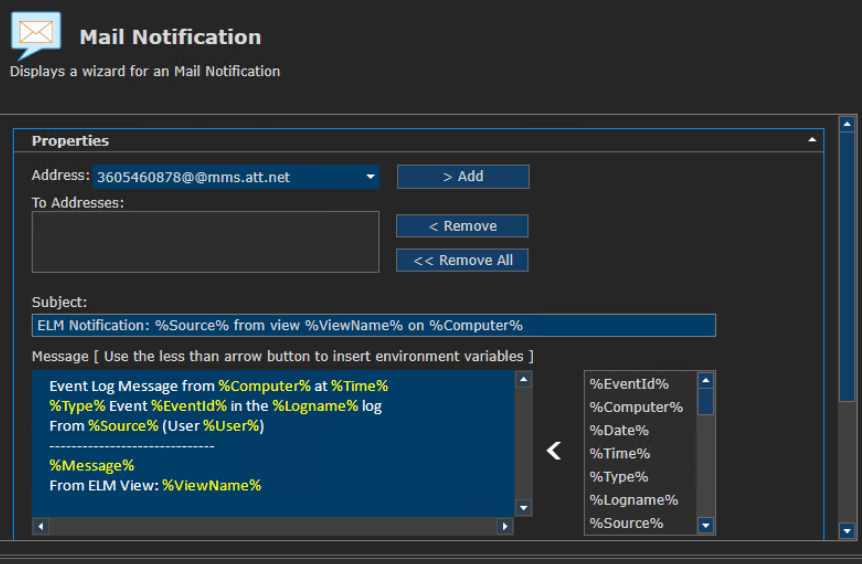Select %EventId% in the variable list
This screenshot has height=564, width=862.
629,384
